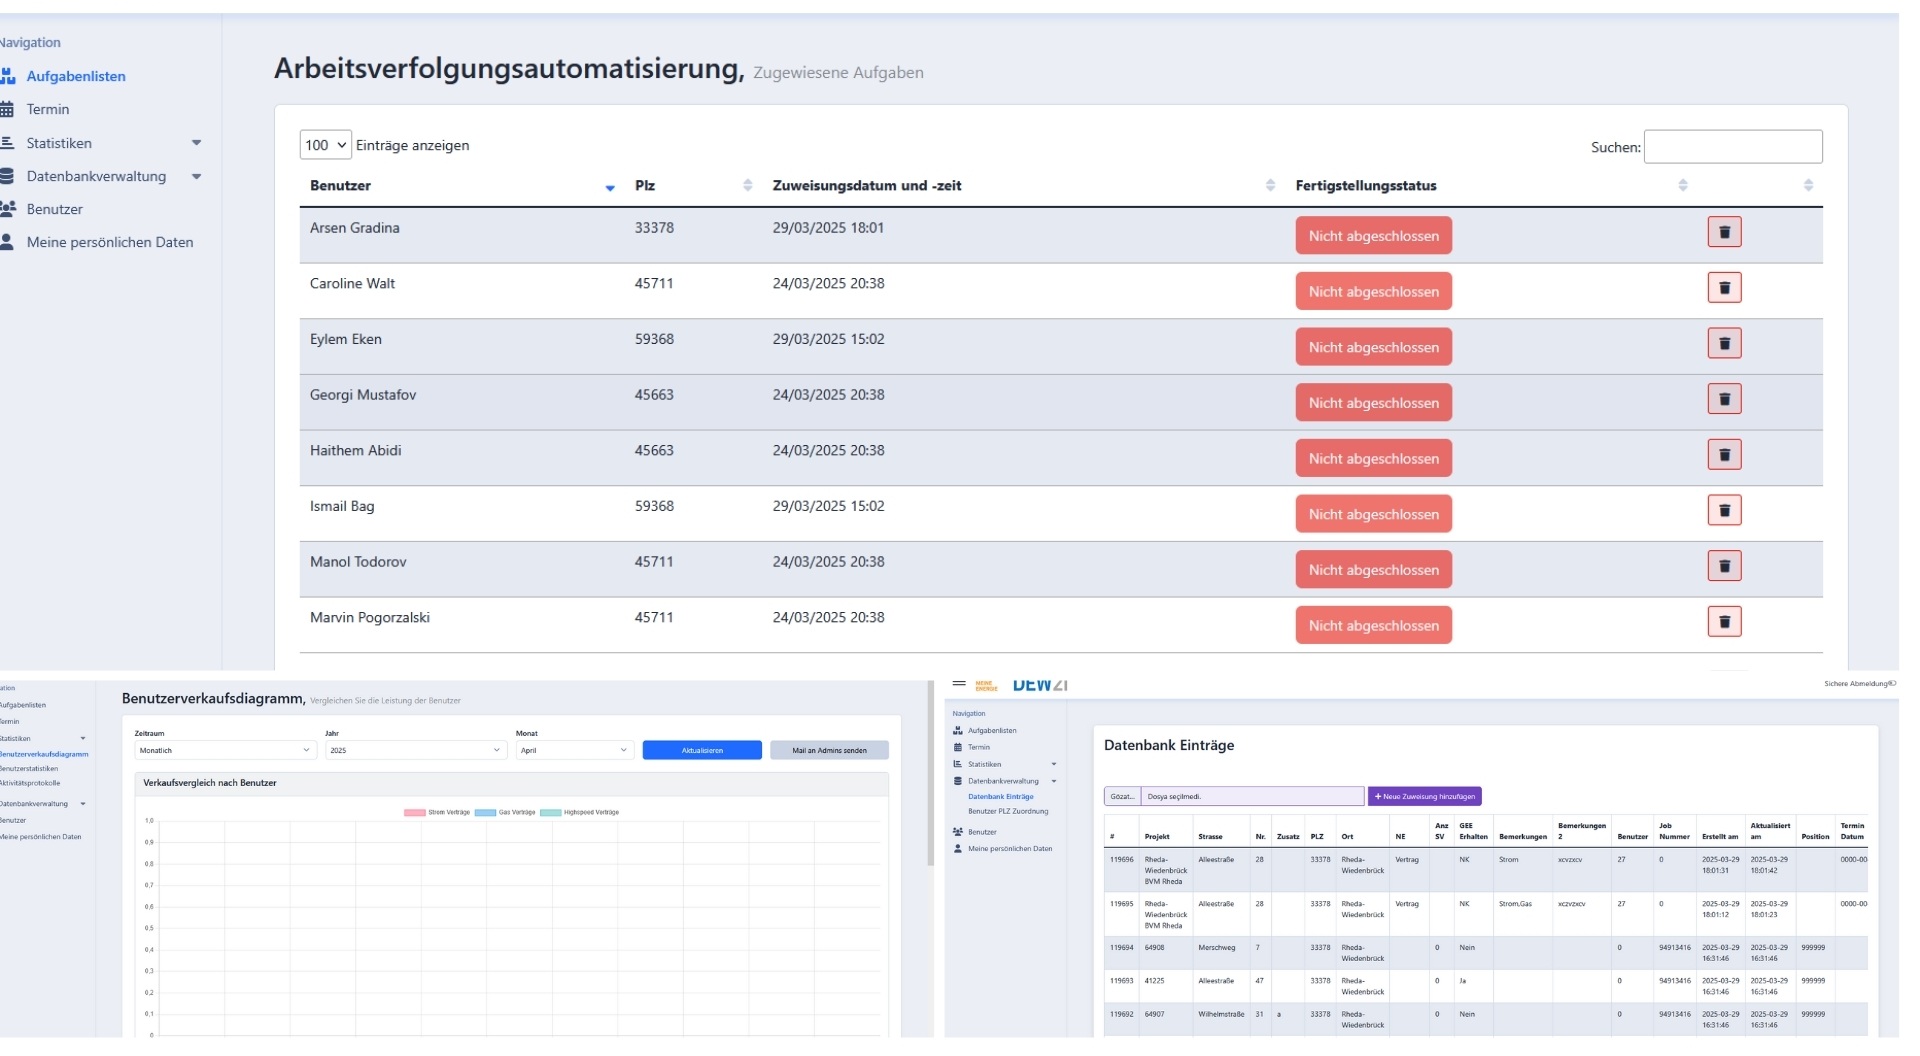
Task: Click the blue Aktualisieren button
Action: (702, 750)
